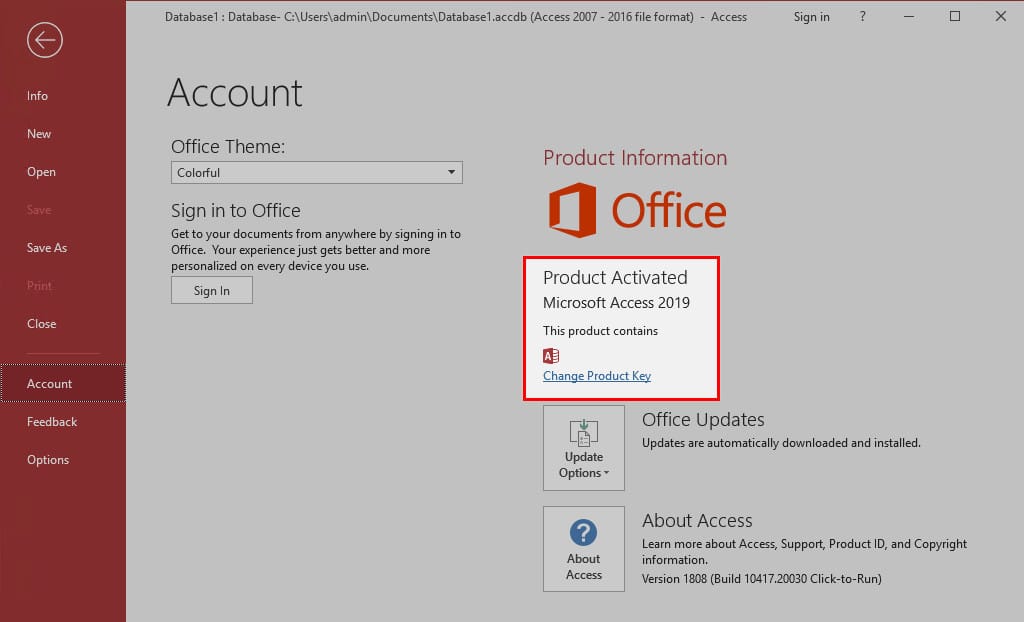Click the Office logo in Product Information

637,210
